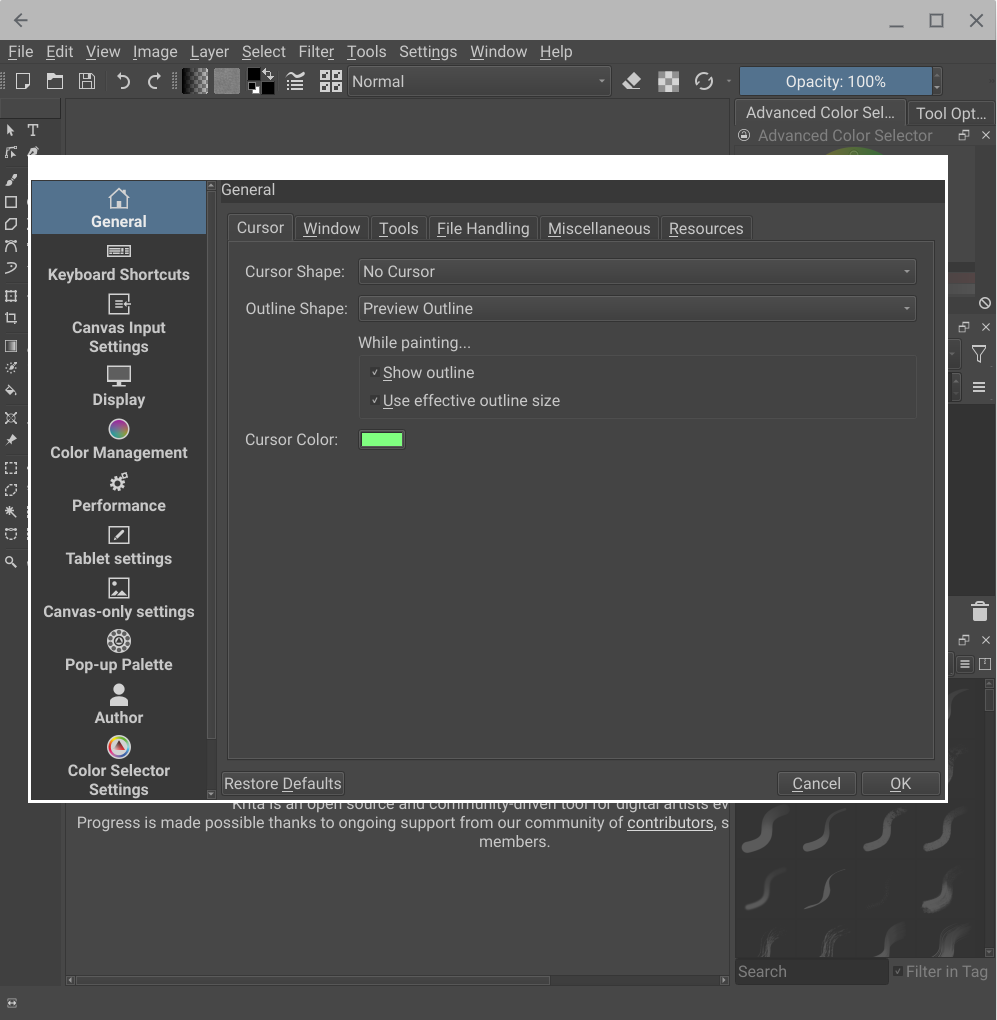This screenshot has height=1020, width=997.
Task: Disable the Show outline checkbox
Action: pos(375,373)
